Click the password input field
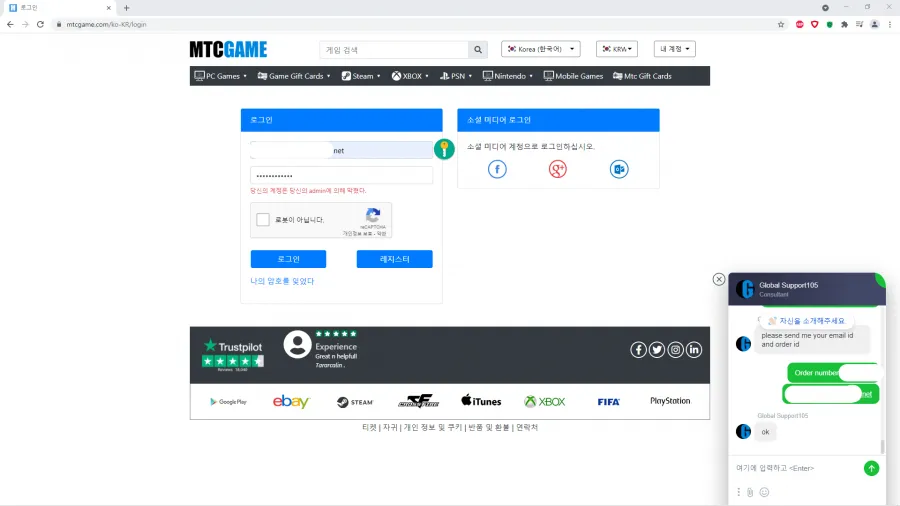The width and height of the screenshot is (900, 506). click(342, 176)
